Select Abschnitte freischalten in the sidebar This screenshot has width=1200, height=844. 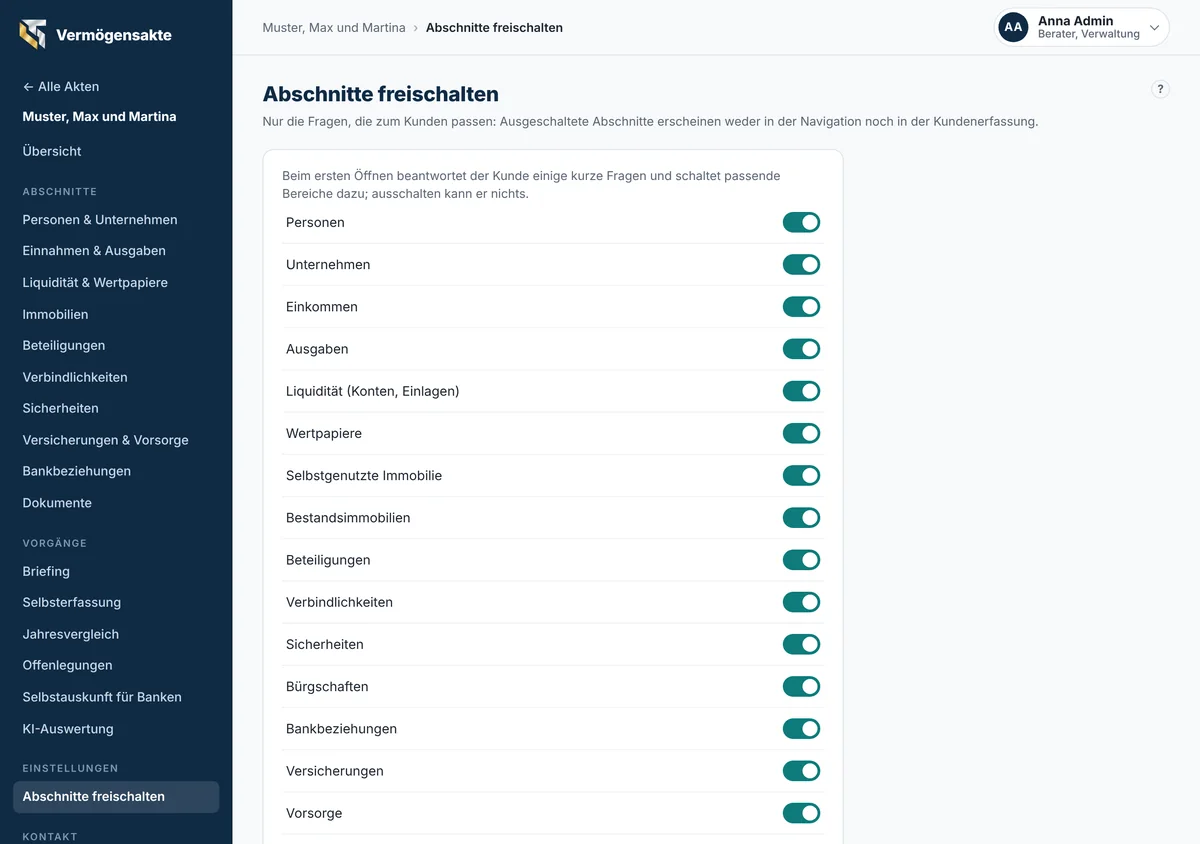point(116,797)
